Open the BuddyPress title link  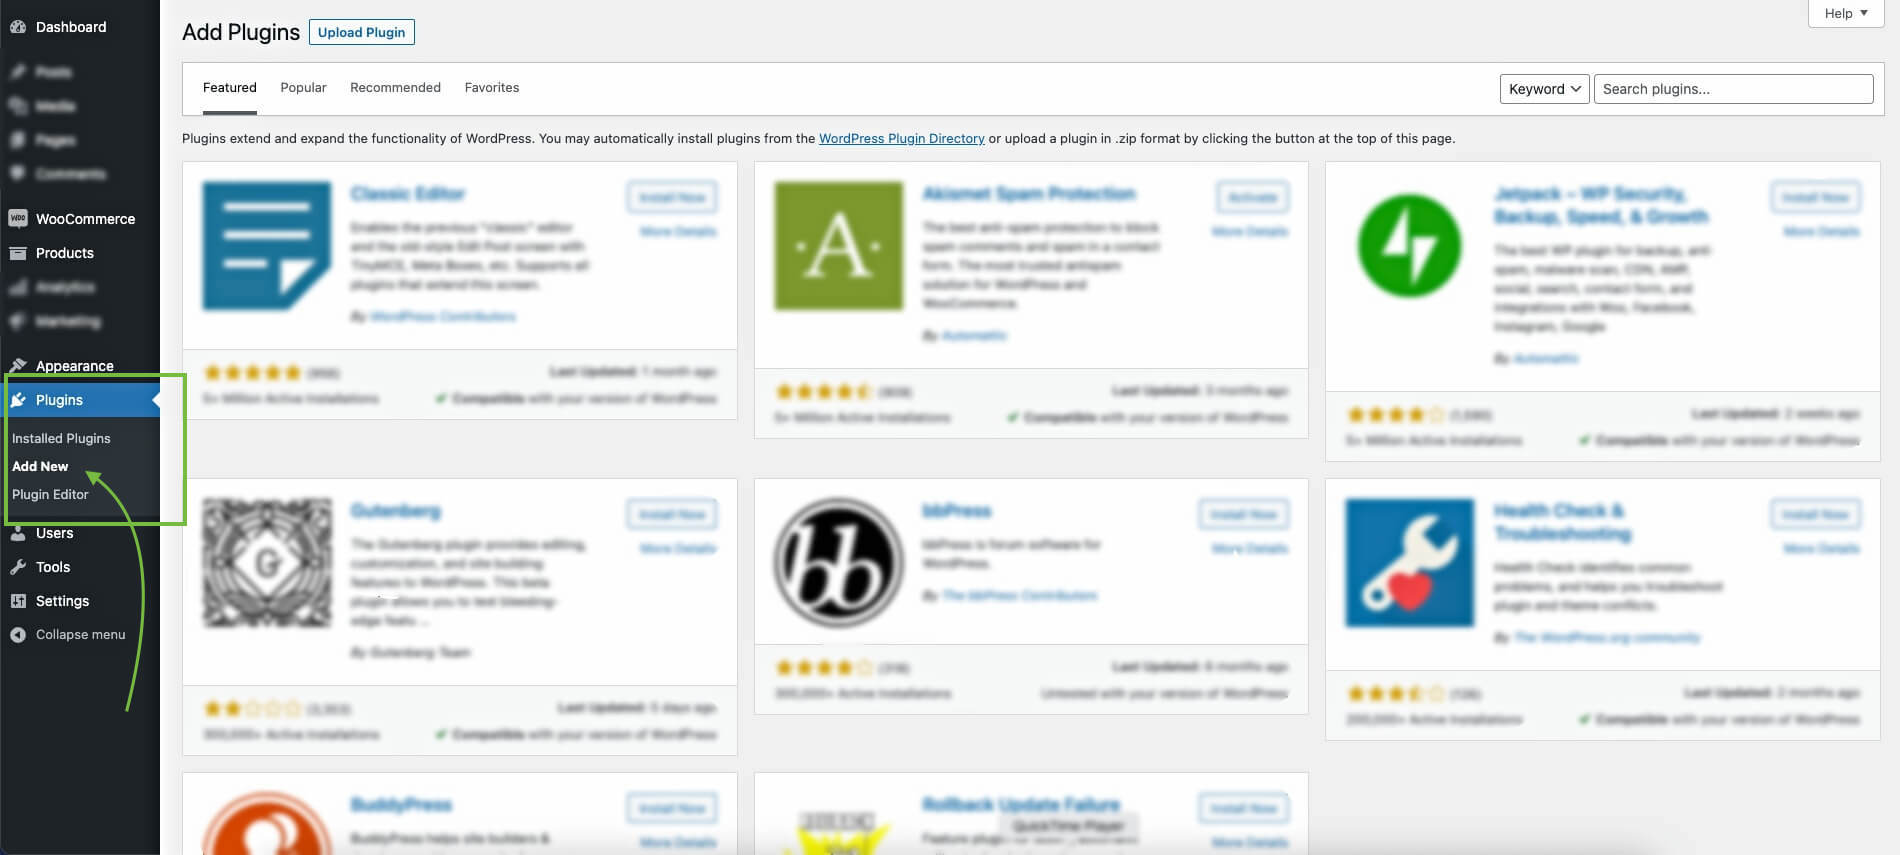click(x=402, y=805)
